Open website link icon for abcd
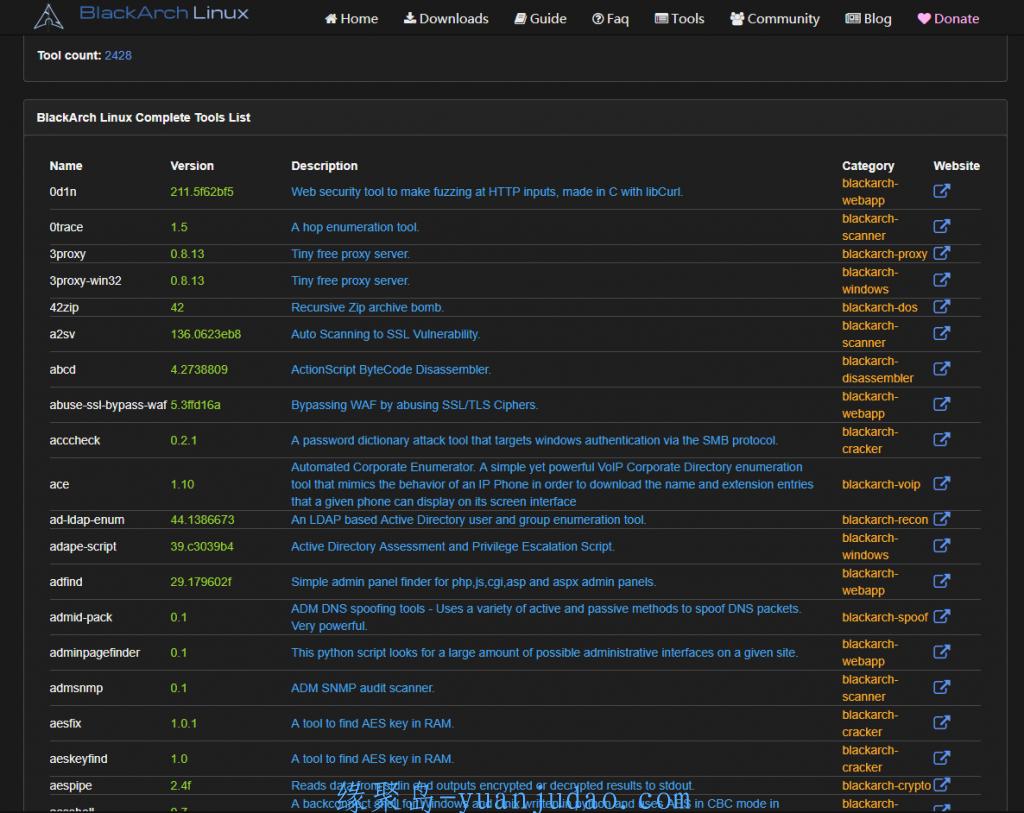The height and width of the screenshot is (813, 1024). [x=941, y=369]
